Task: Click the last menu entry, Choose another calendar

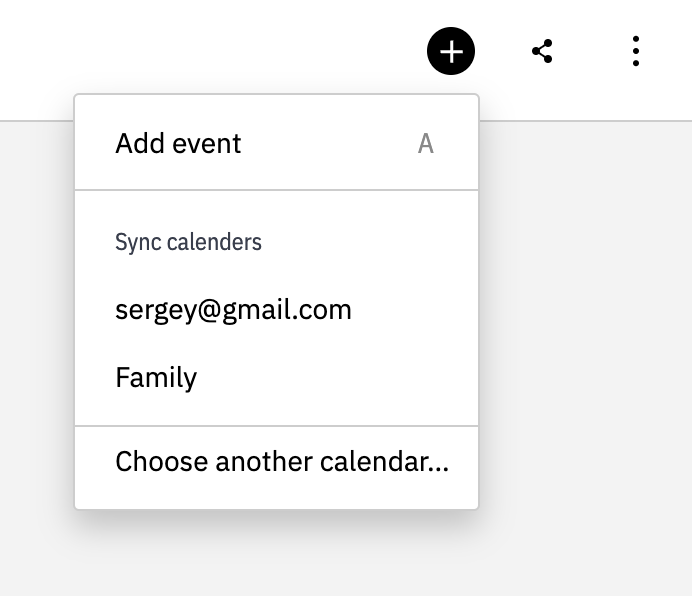Action: pyautogui.click(x=282, y=461)
